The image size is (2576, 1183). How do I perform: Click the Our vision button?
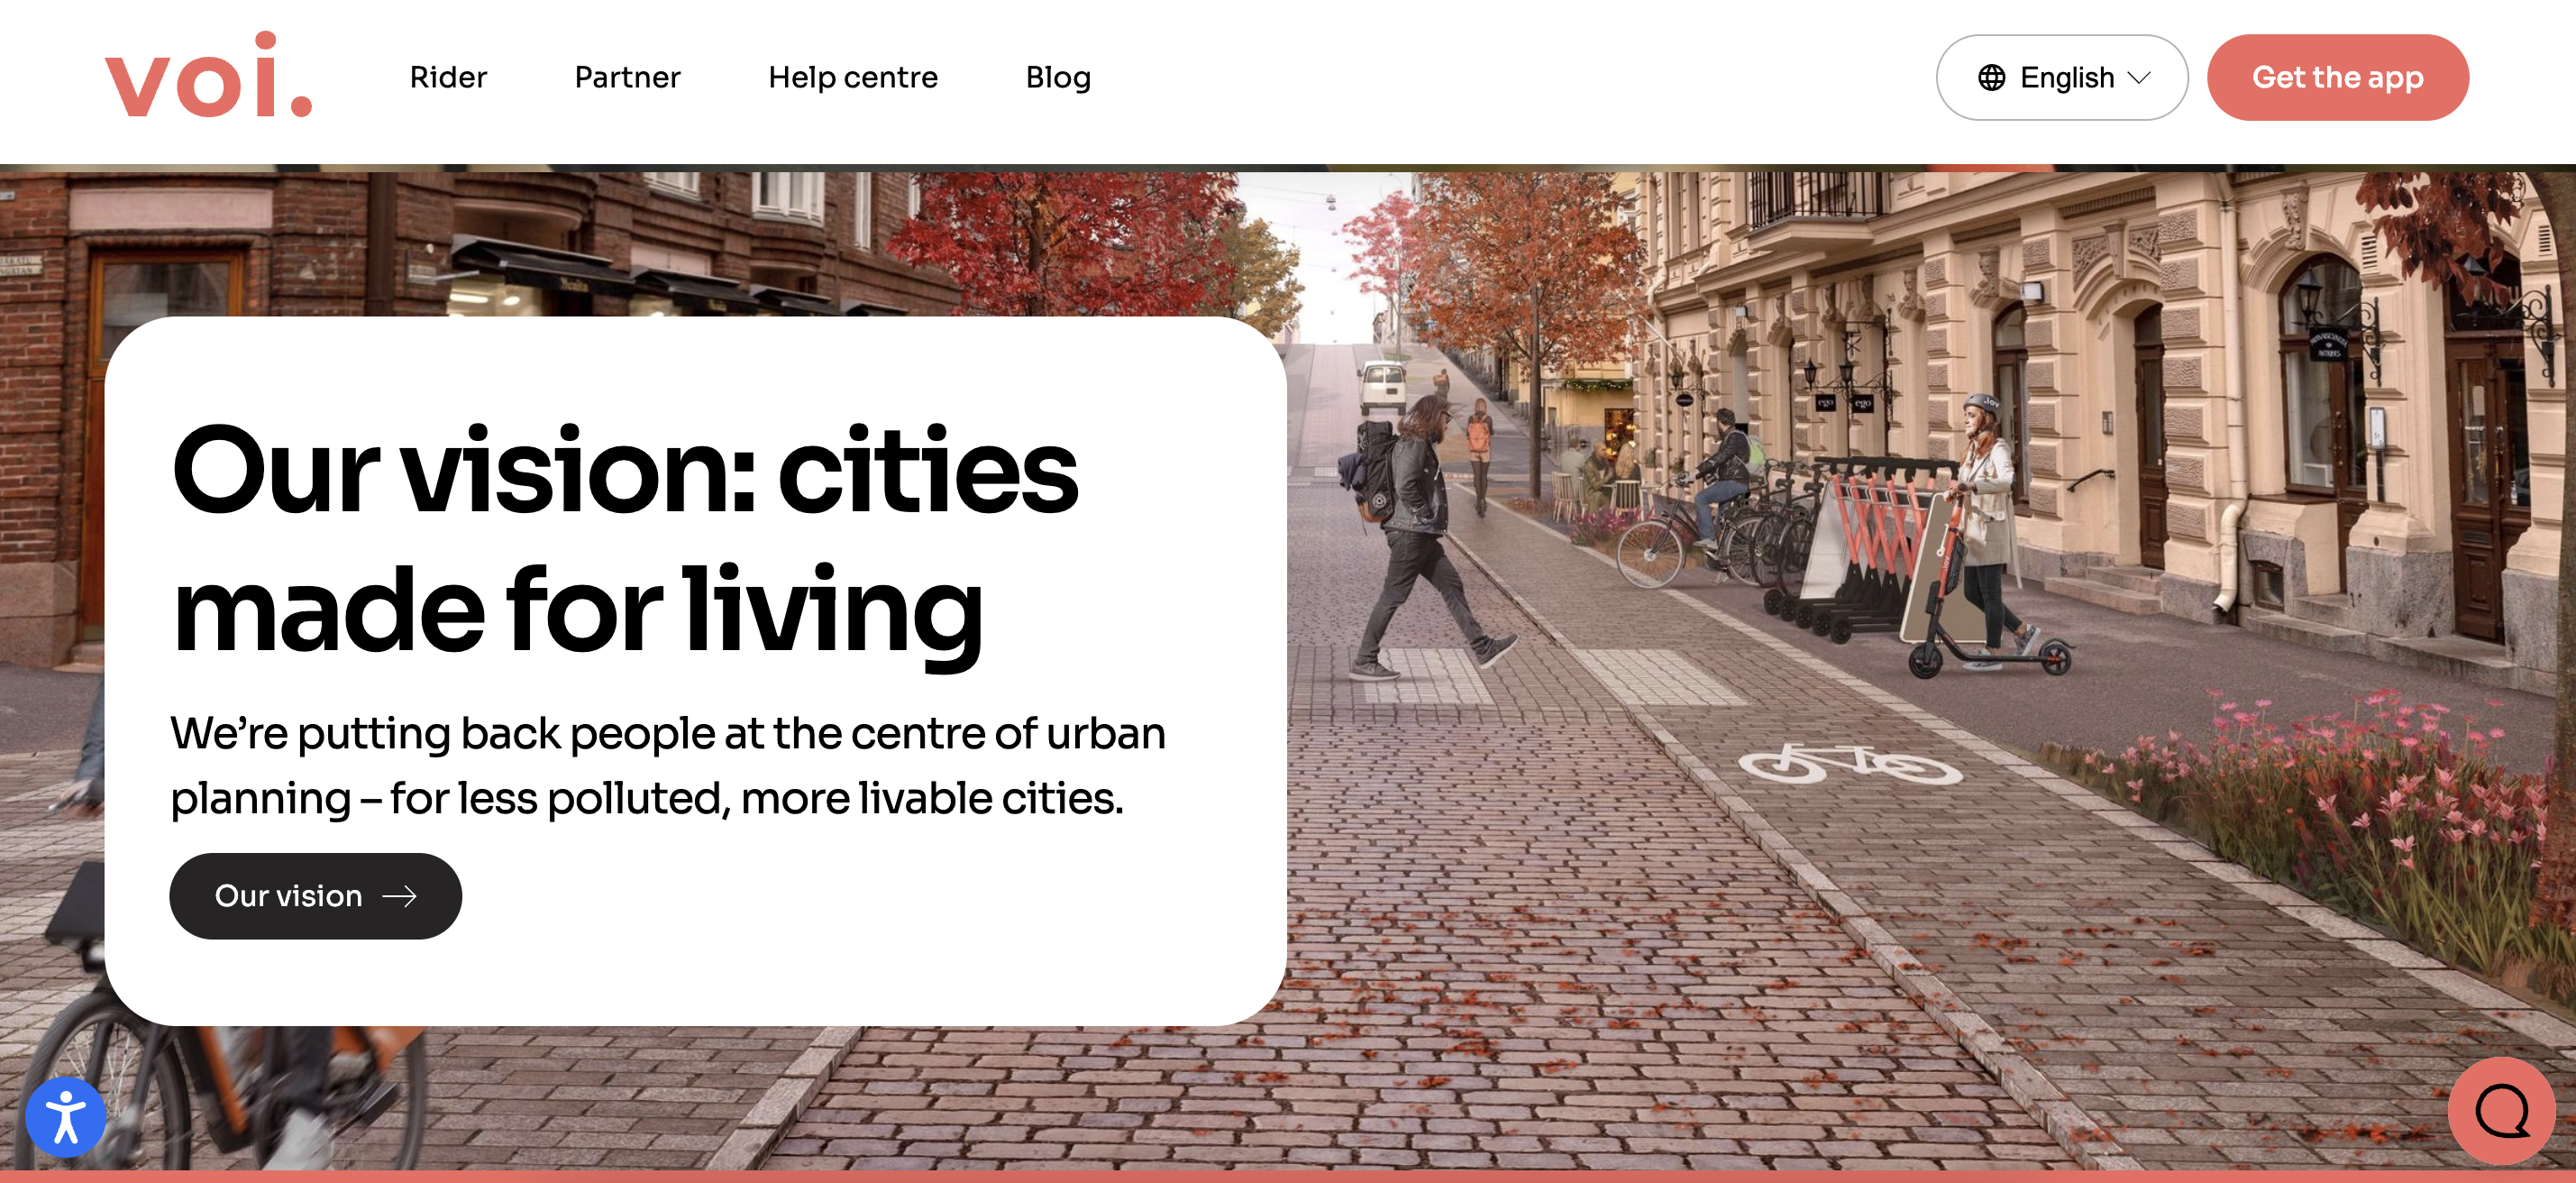point(315,896)
